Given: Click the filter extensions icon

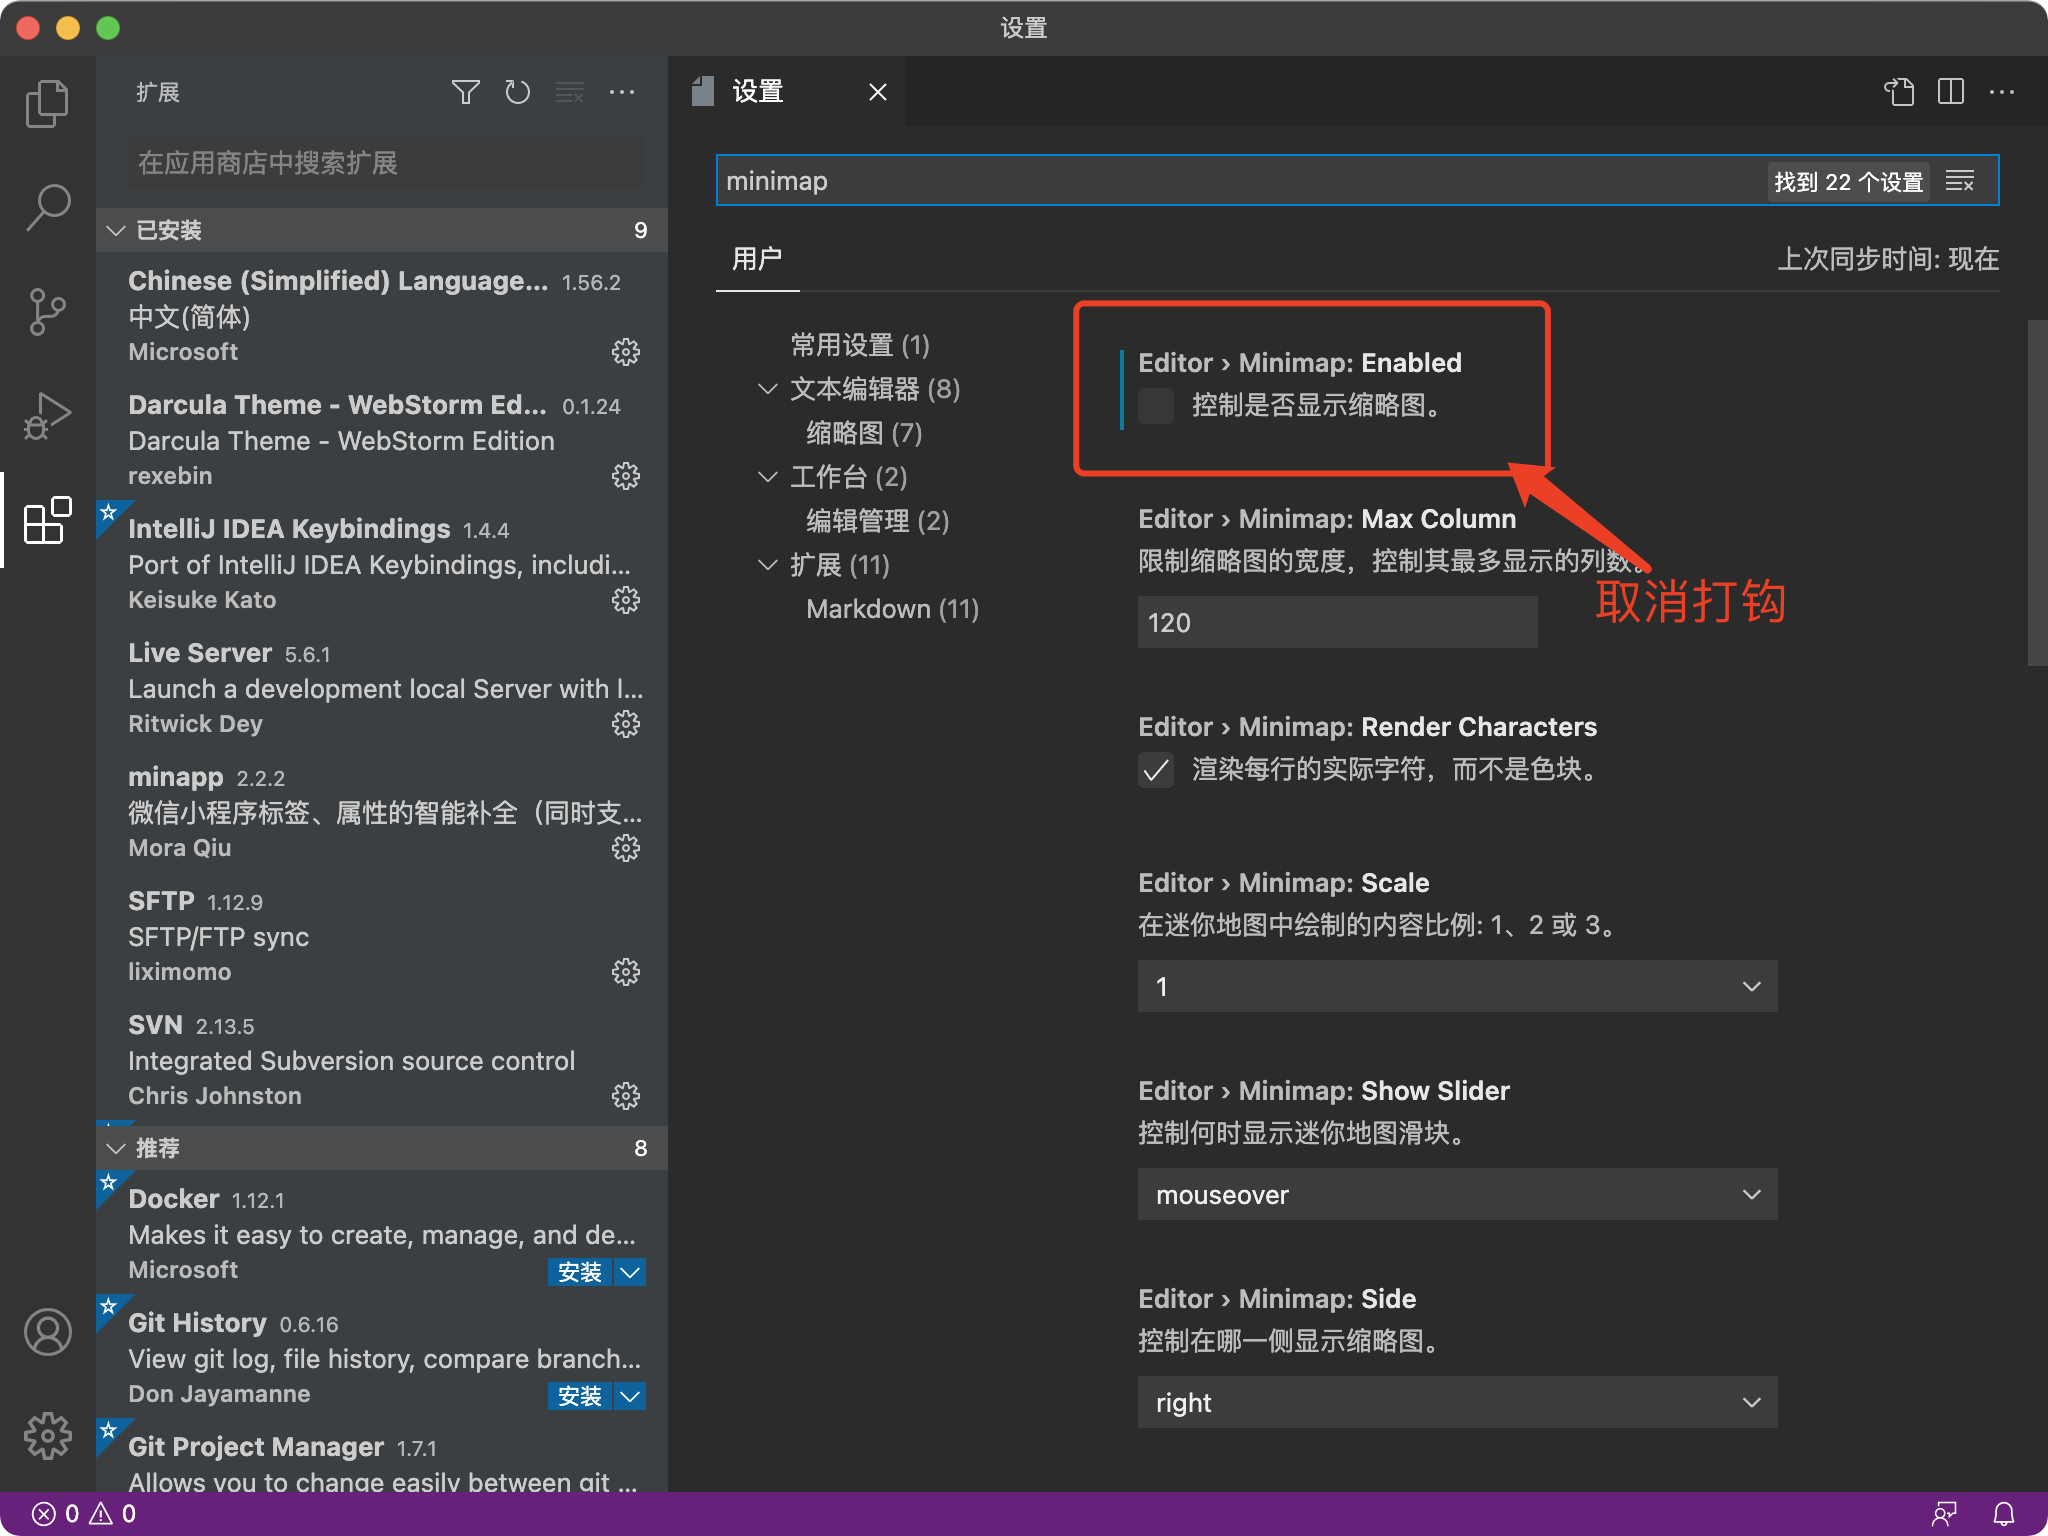Looking at the screenshot, I should click(x=466, y=92).
